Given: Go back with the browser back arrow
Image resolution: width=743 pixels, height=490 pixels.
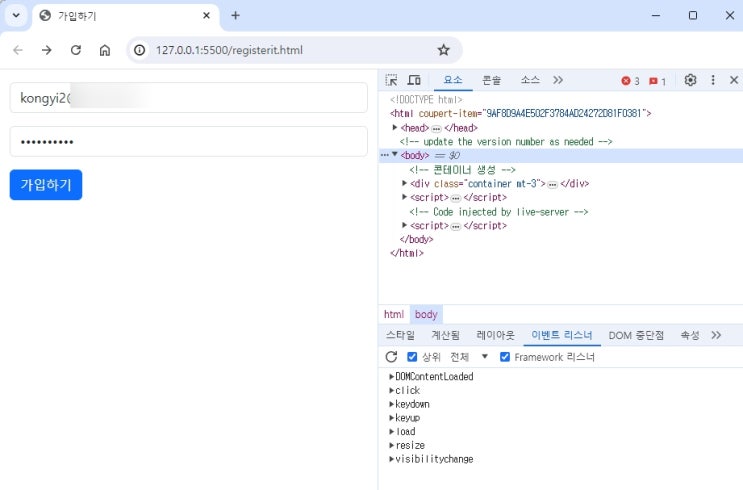Looking at the screenshot, I should [x=18, y=50].
